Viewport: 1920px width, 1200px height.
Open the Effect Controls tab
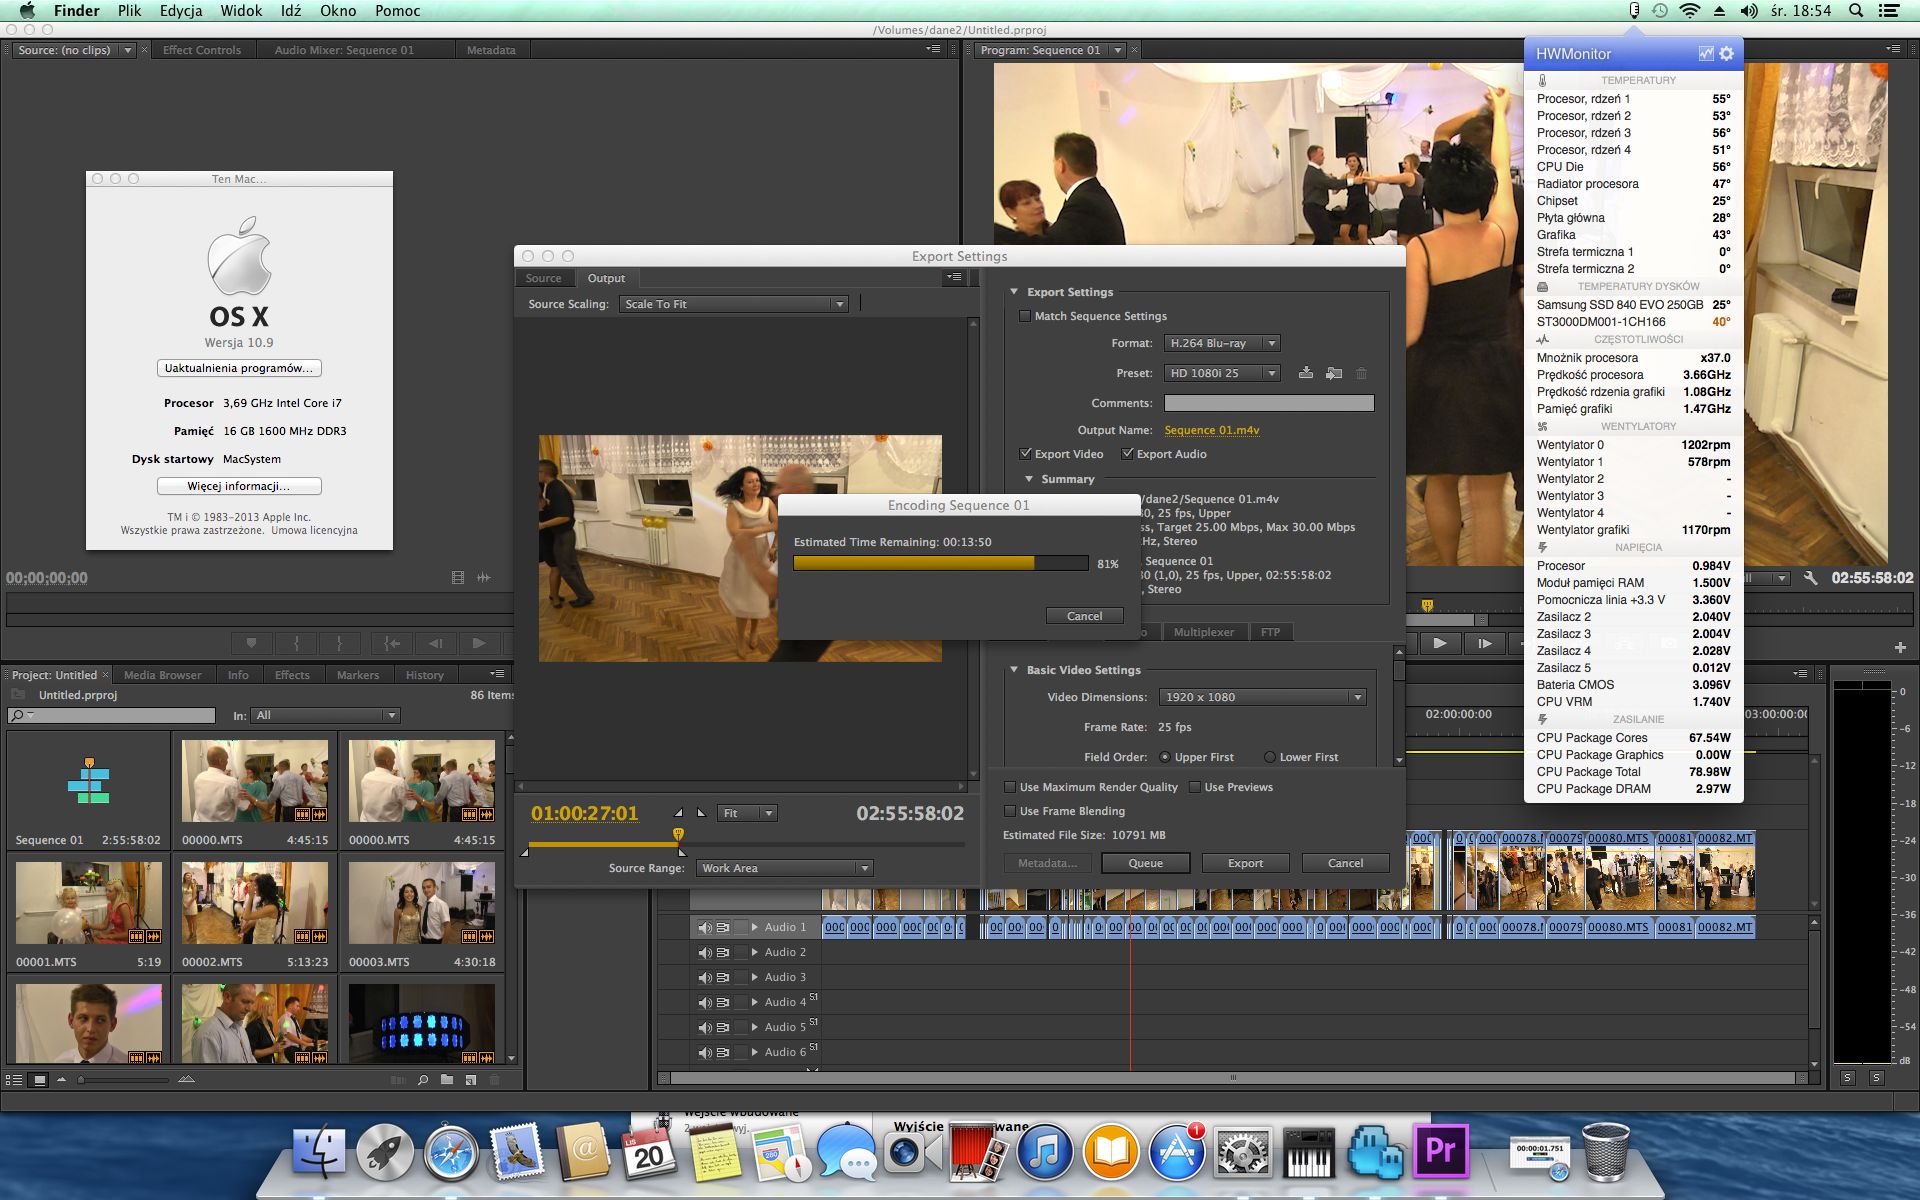[202, 50]
